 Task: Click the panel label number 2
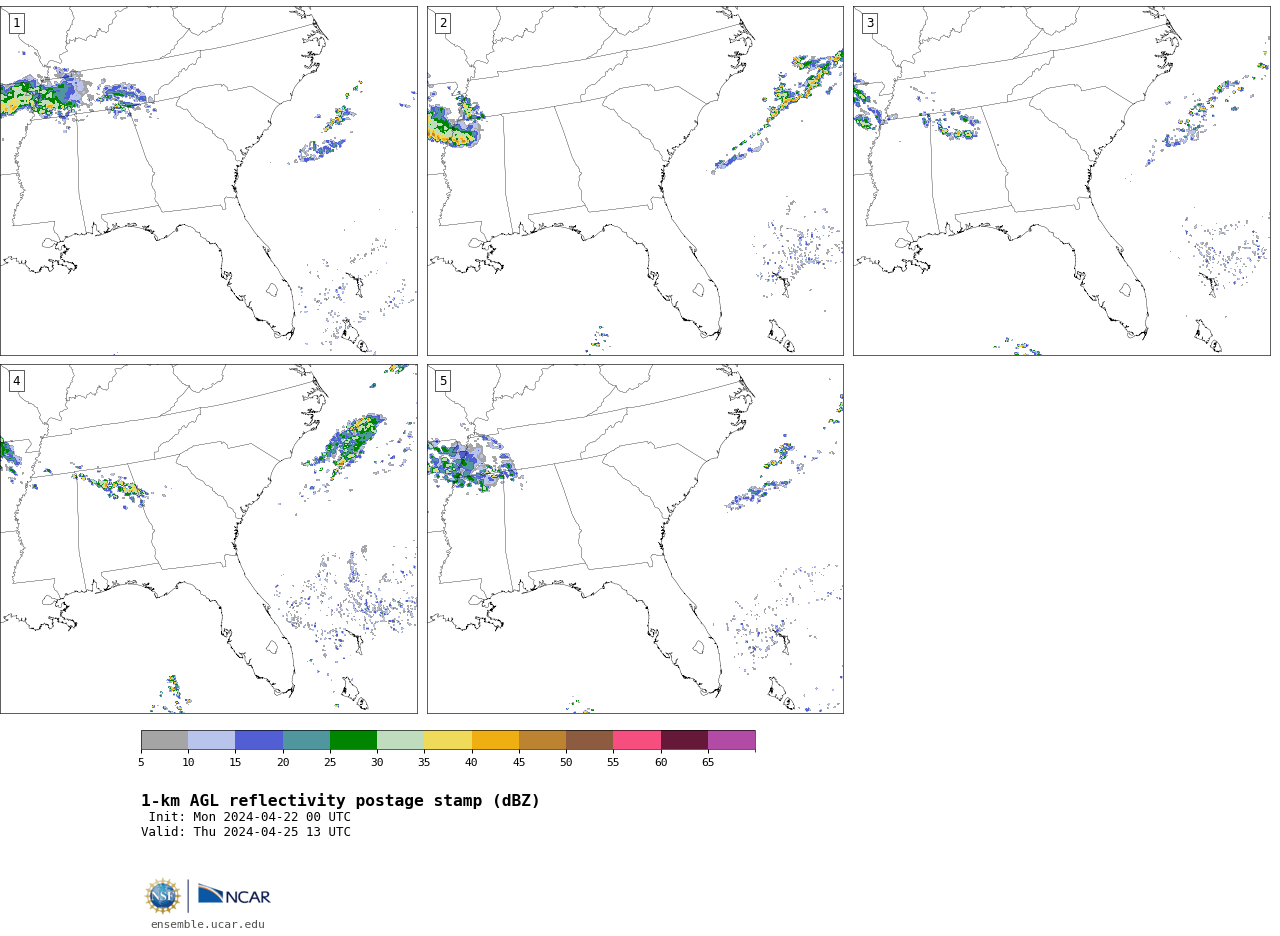443,23
